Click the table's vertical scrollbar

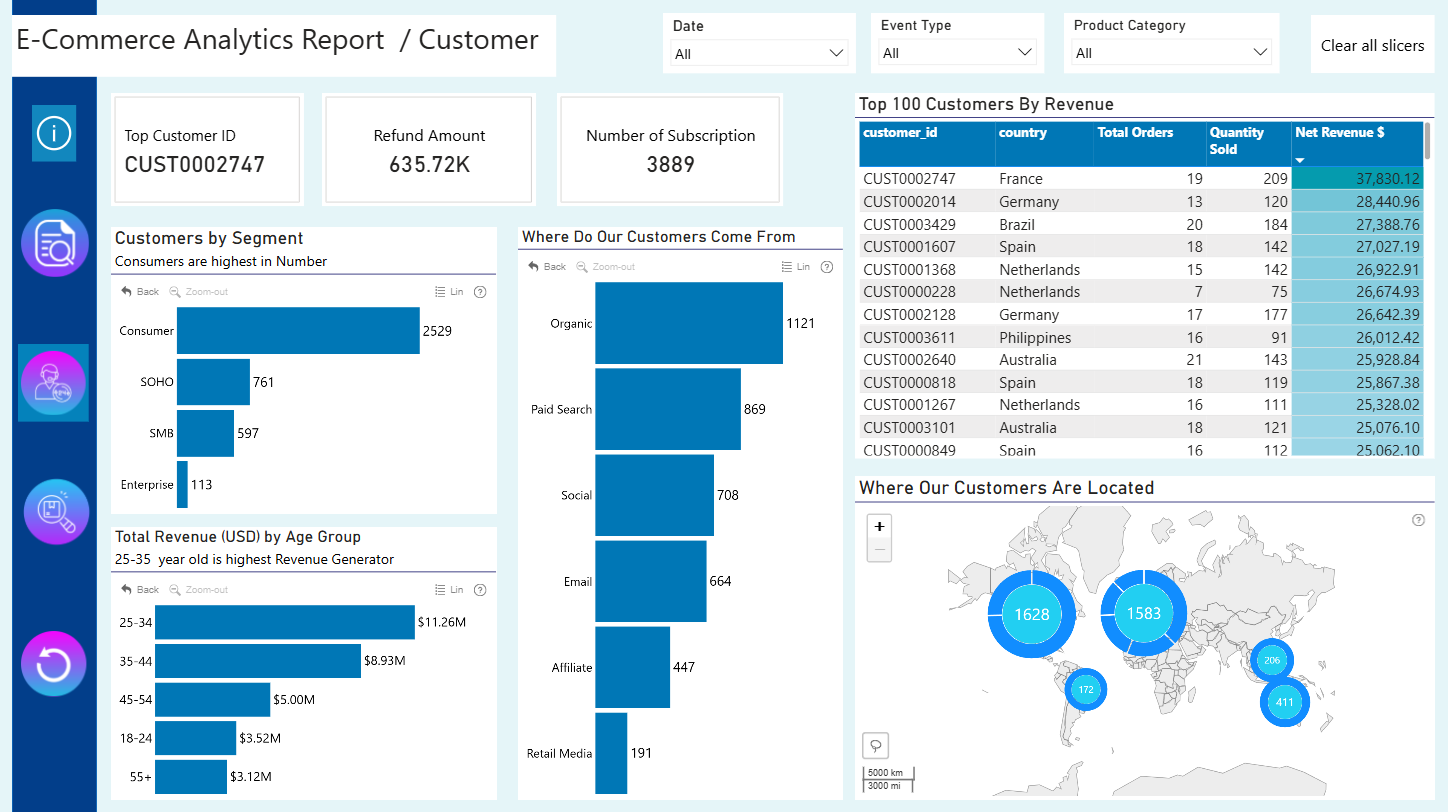1428,142
